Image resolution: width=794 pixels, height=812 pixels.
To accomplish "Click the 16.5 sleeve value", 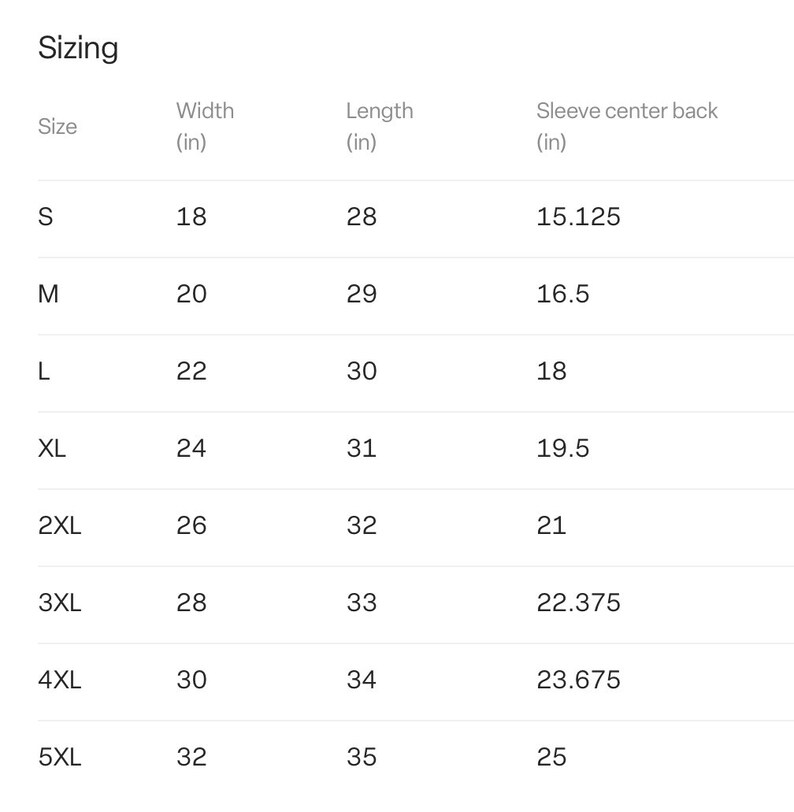I will click(562, 294).
